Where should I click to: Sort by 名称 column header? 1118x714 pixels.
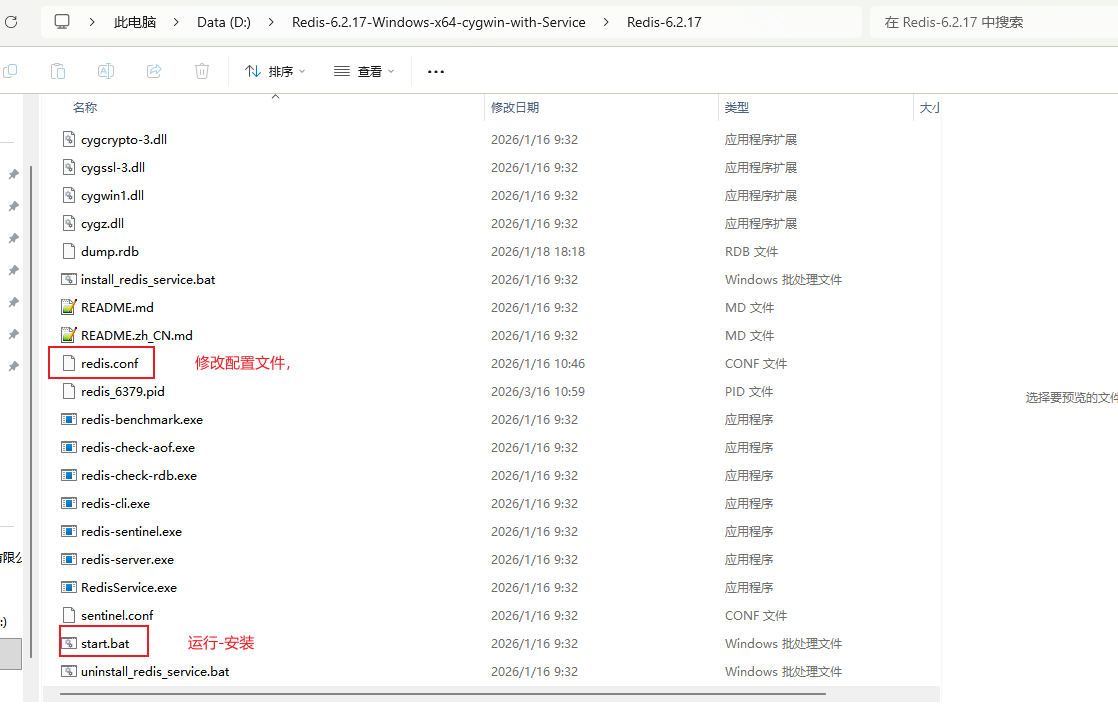85,108
